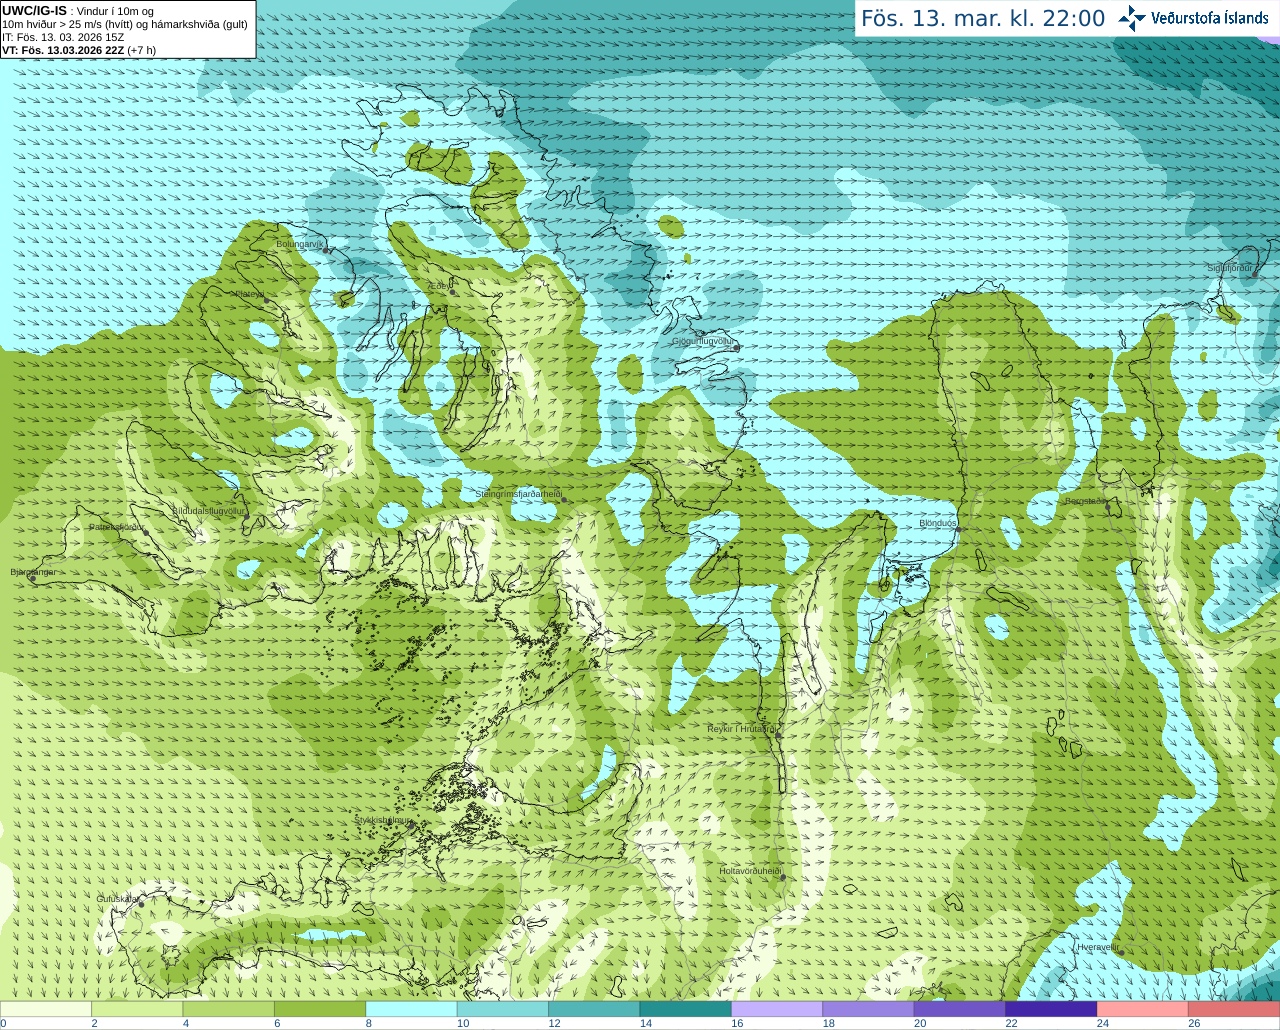Screen dimensions: 1280x1030
Task: Click the Bolungarvík station label
Action: click(301, 244)
